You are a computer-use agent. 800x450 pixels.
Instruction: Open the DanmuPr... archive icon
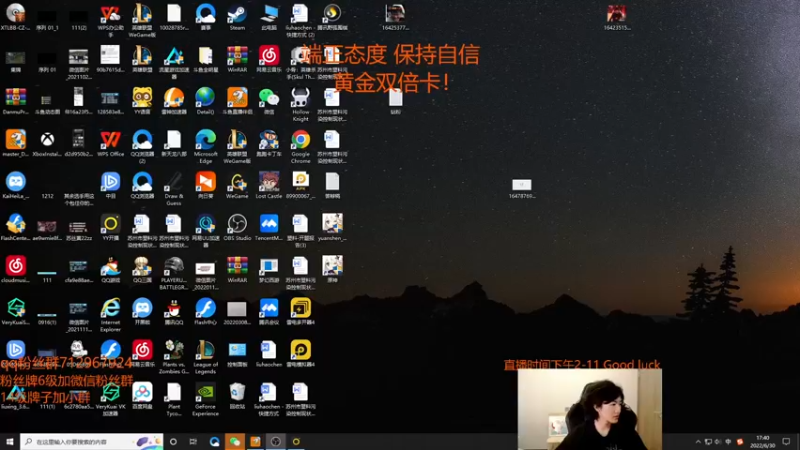coord(15,101)
